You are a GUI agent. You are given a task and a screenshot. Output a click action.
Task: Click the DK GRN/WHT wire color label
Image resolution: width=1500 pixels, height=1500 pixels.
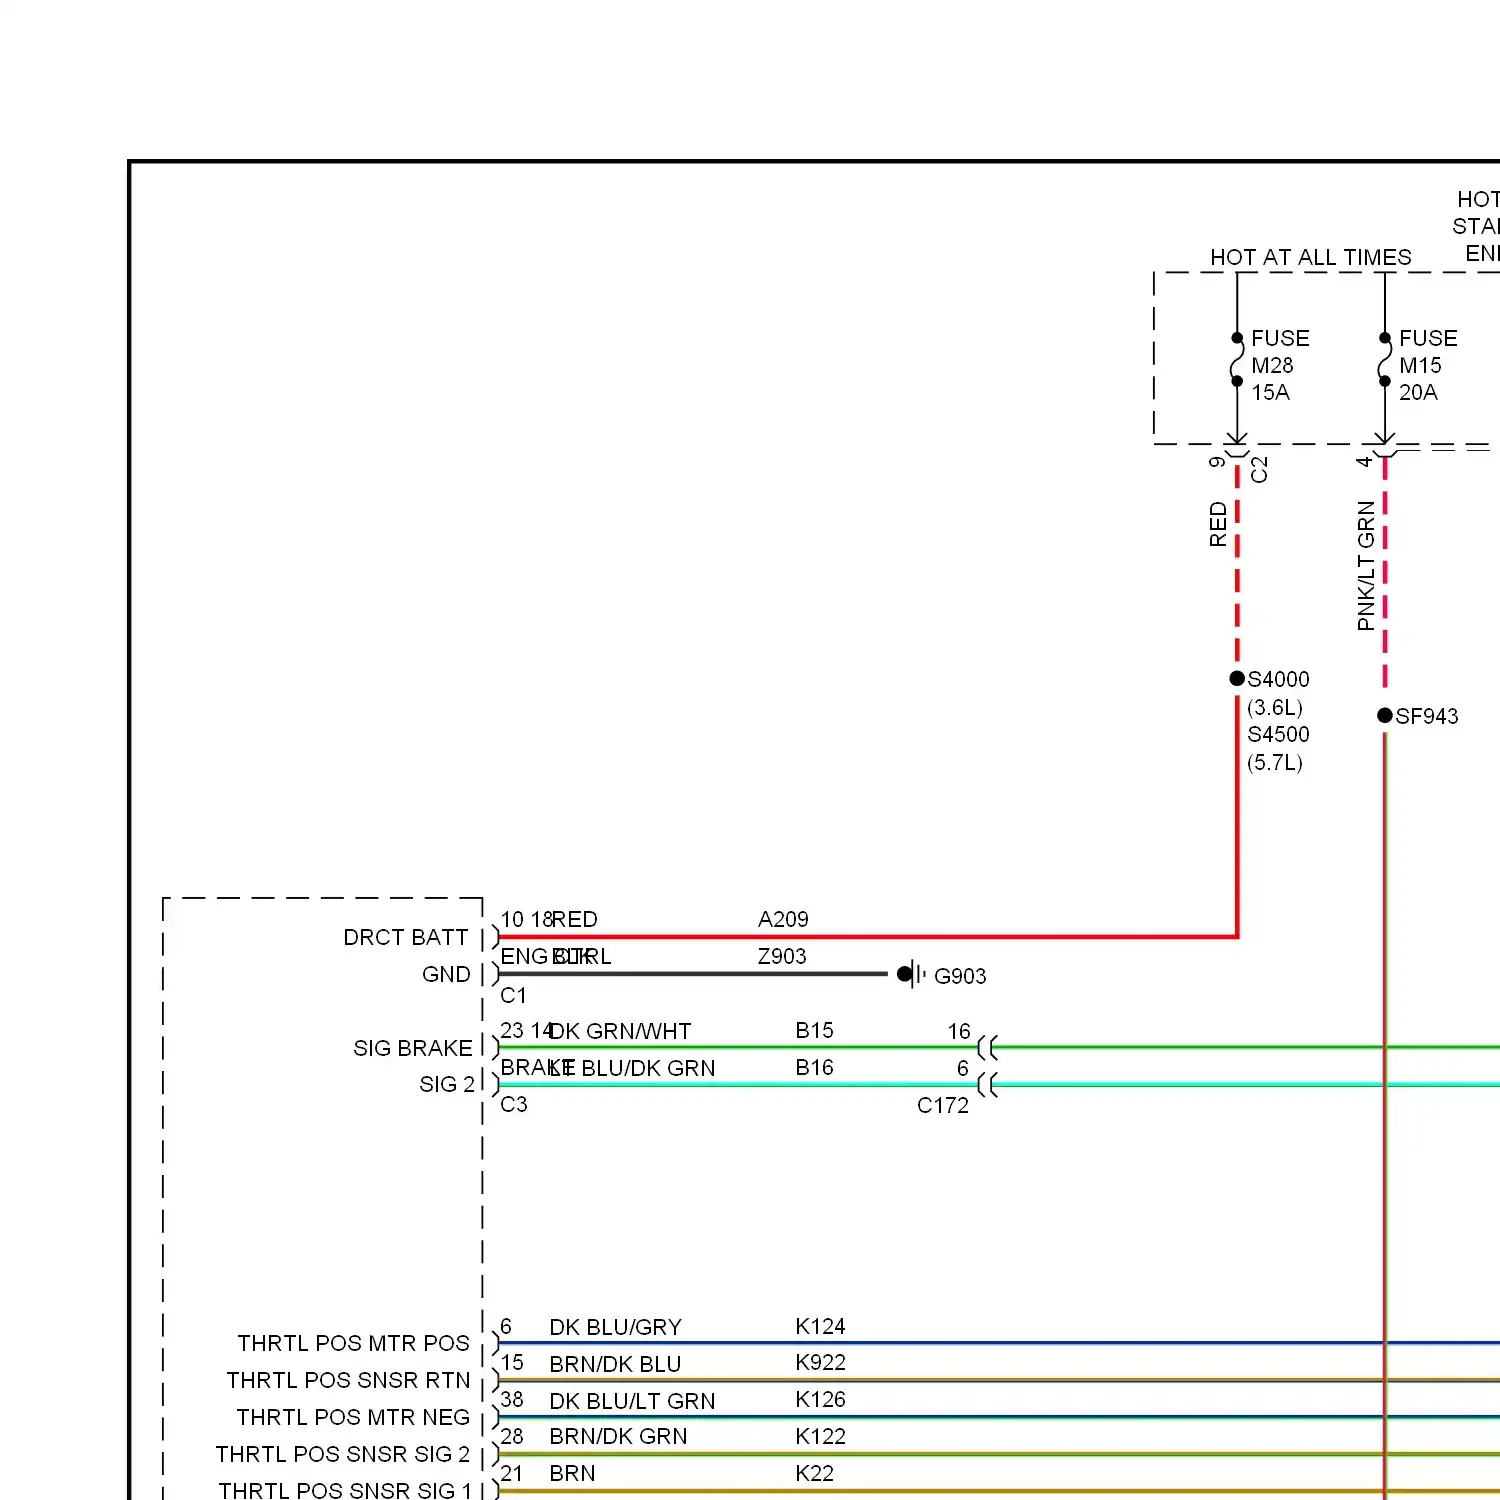[x=620, y=1031]
